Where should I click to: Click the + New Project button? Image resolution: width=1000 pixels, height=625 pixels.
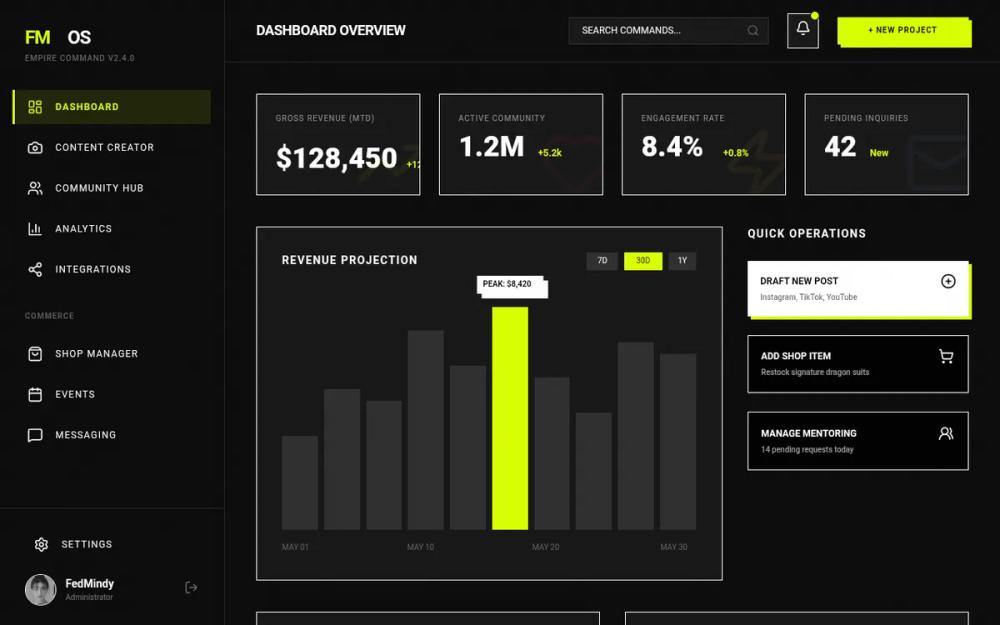[x=904, y=31]
